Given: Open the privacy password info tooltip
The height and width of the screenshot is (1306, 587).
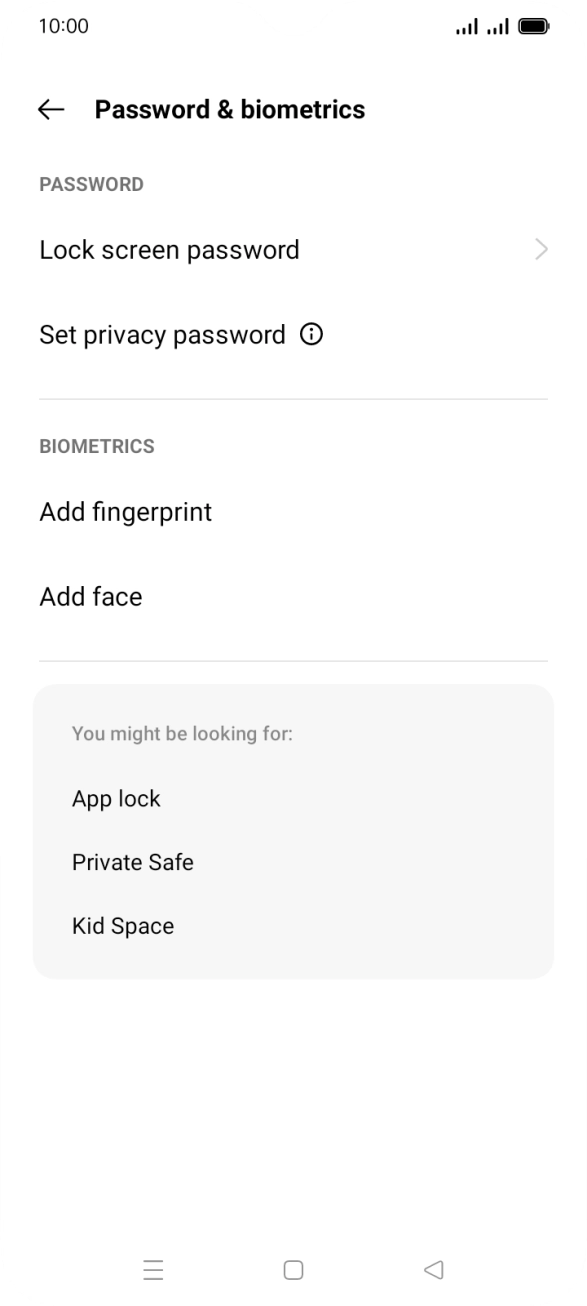Looking at the screenshot, I should pos(312,334).
